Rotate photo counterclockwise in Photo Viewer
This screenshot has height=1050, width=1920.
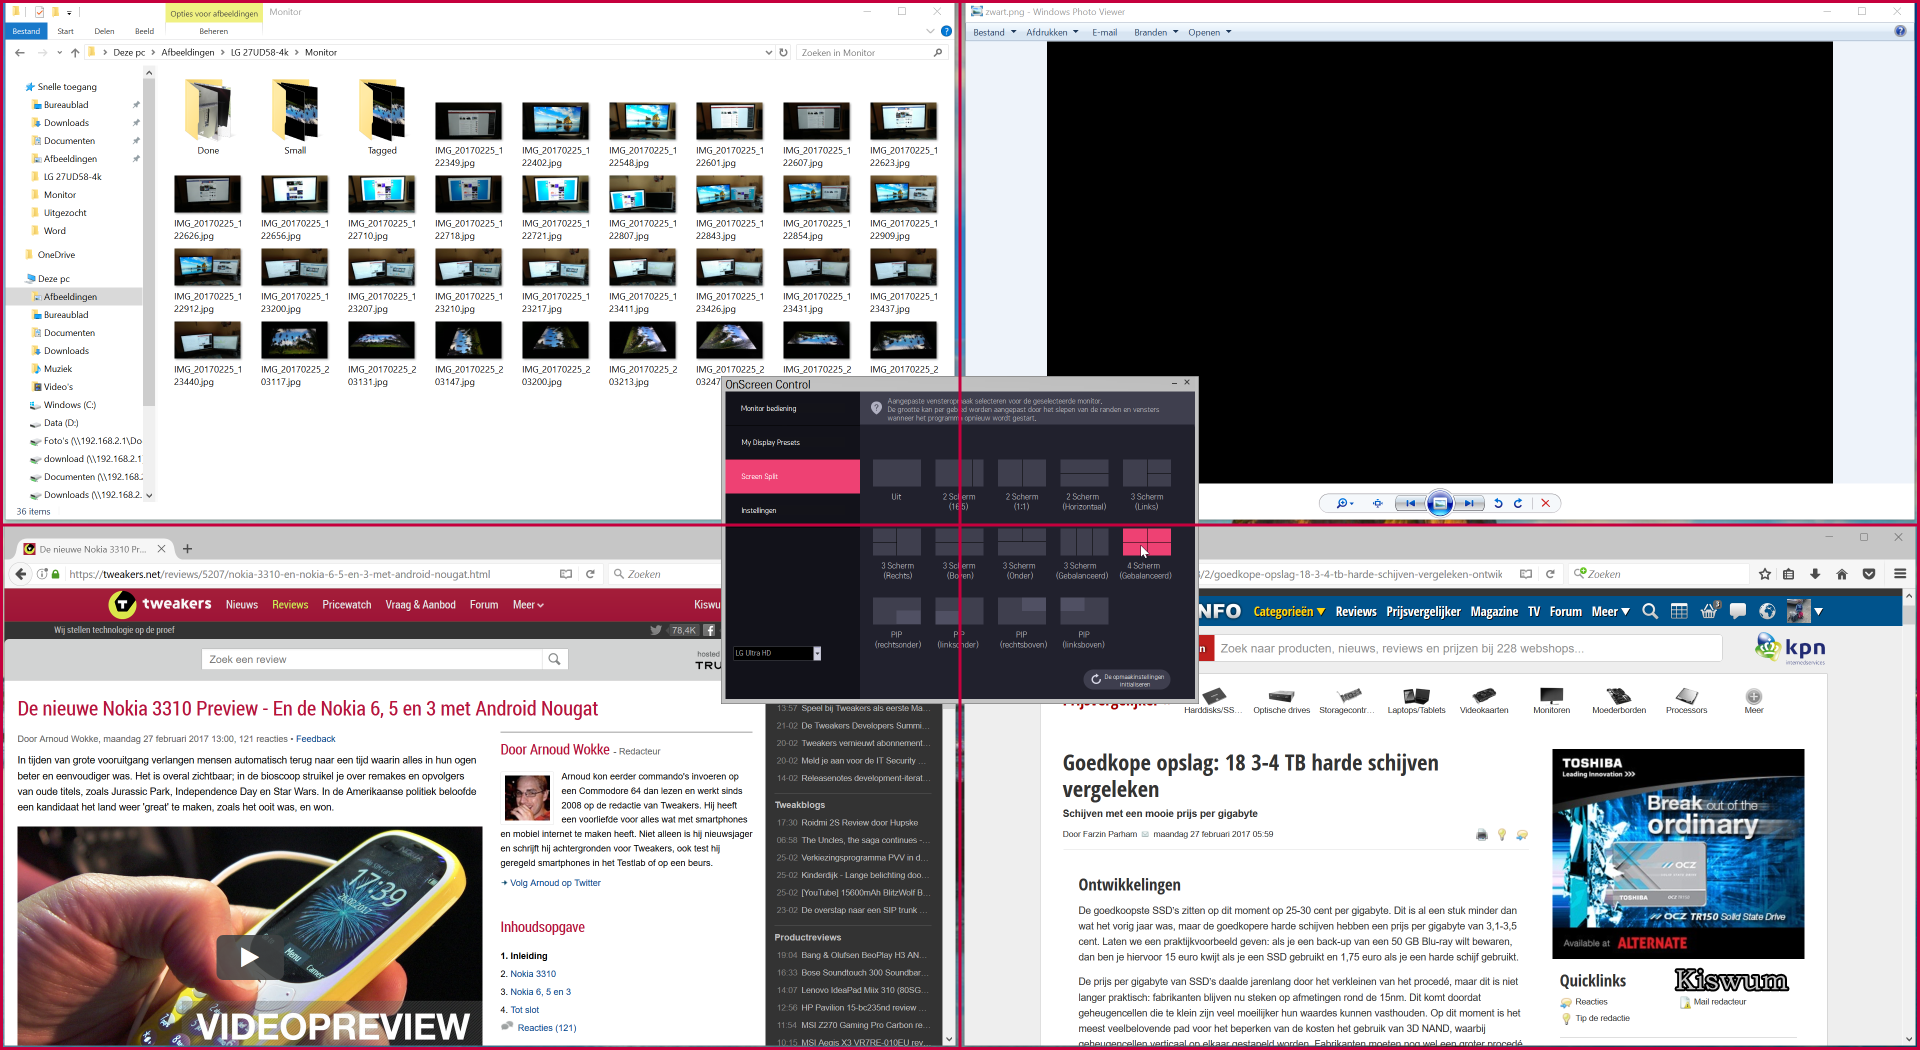(x=1498, y=503)
